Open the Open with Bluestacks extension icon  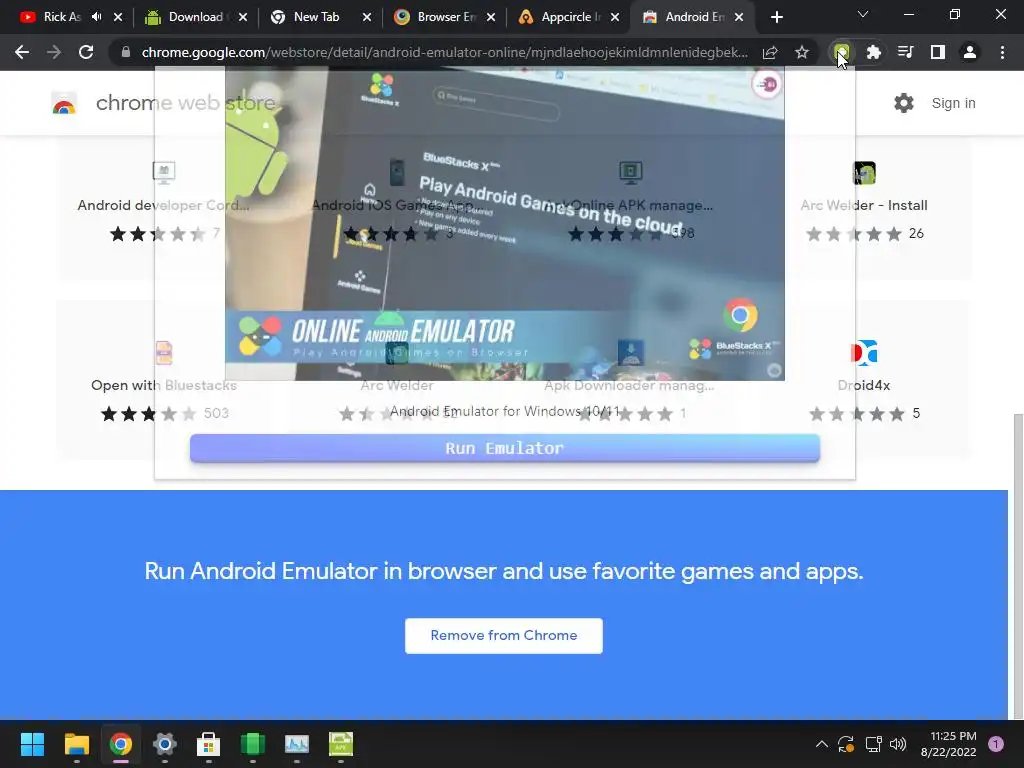[164, 353]
